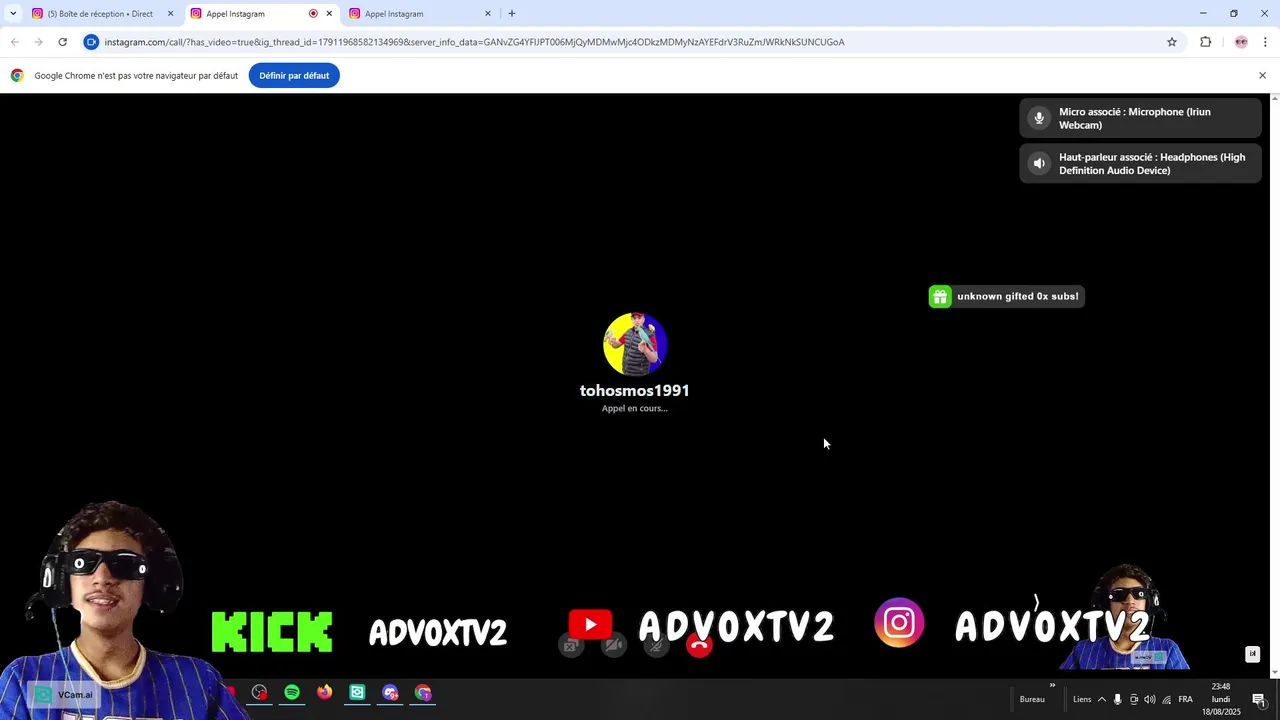Open the notification center icon
Screen dimensions: 1280x720
pyautogui.click(x=1260, y=700)
